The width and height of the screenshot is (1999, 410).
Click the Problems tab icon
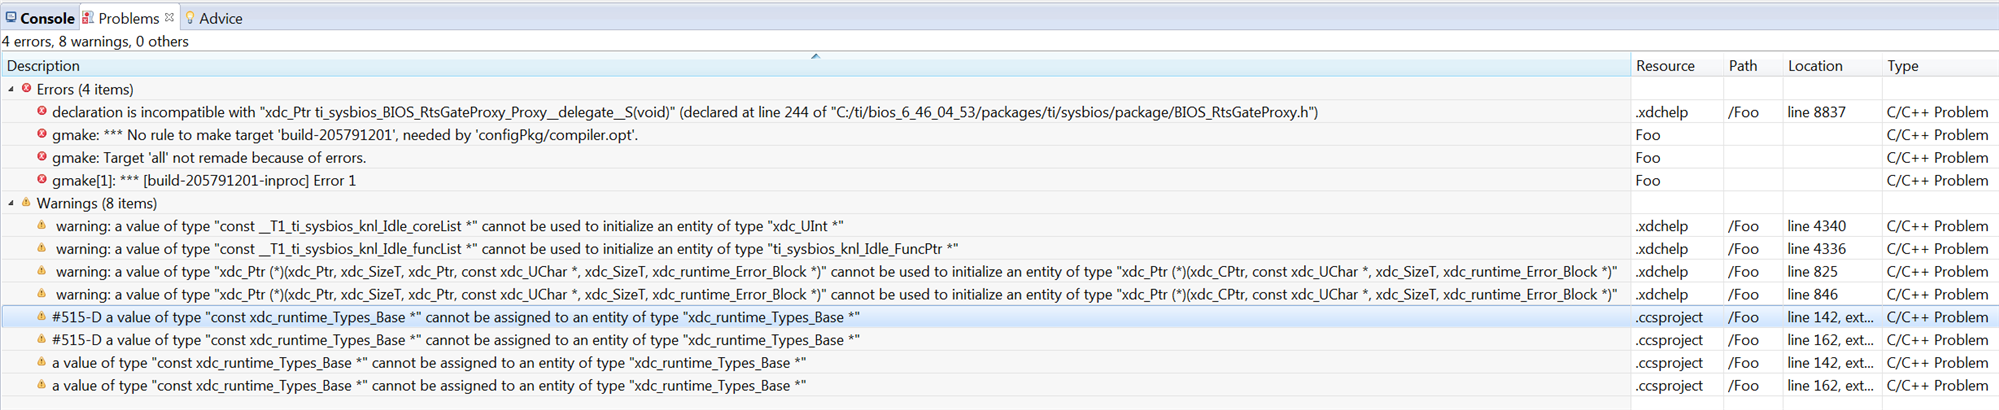[88, 18]
